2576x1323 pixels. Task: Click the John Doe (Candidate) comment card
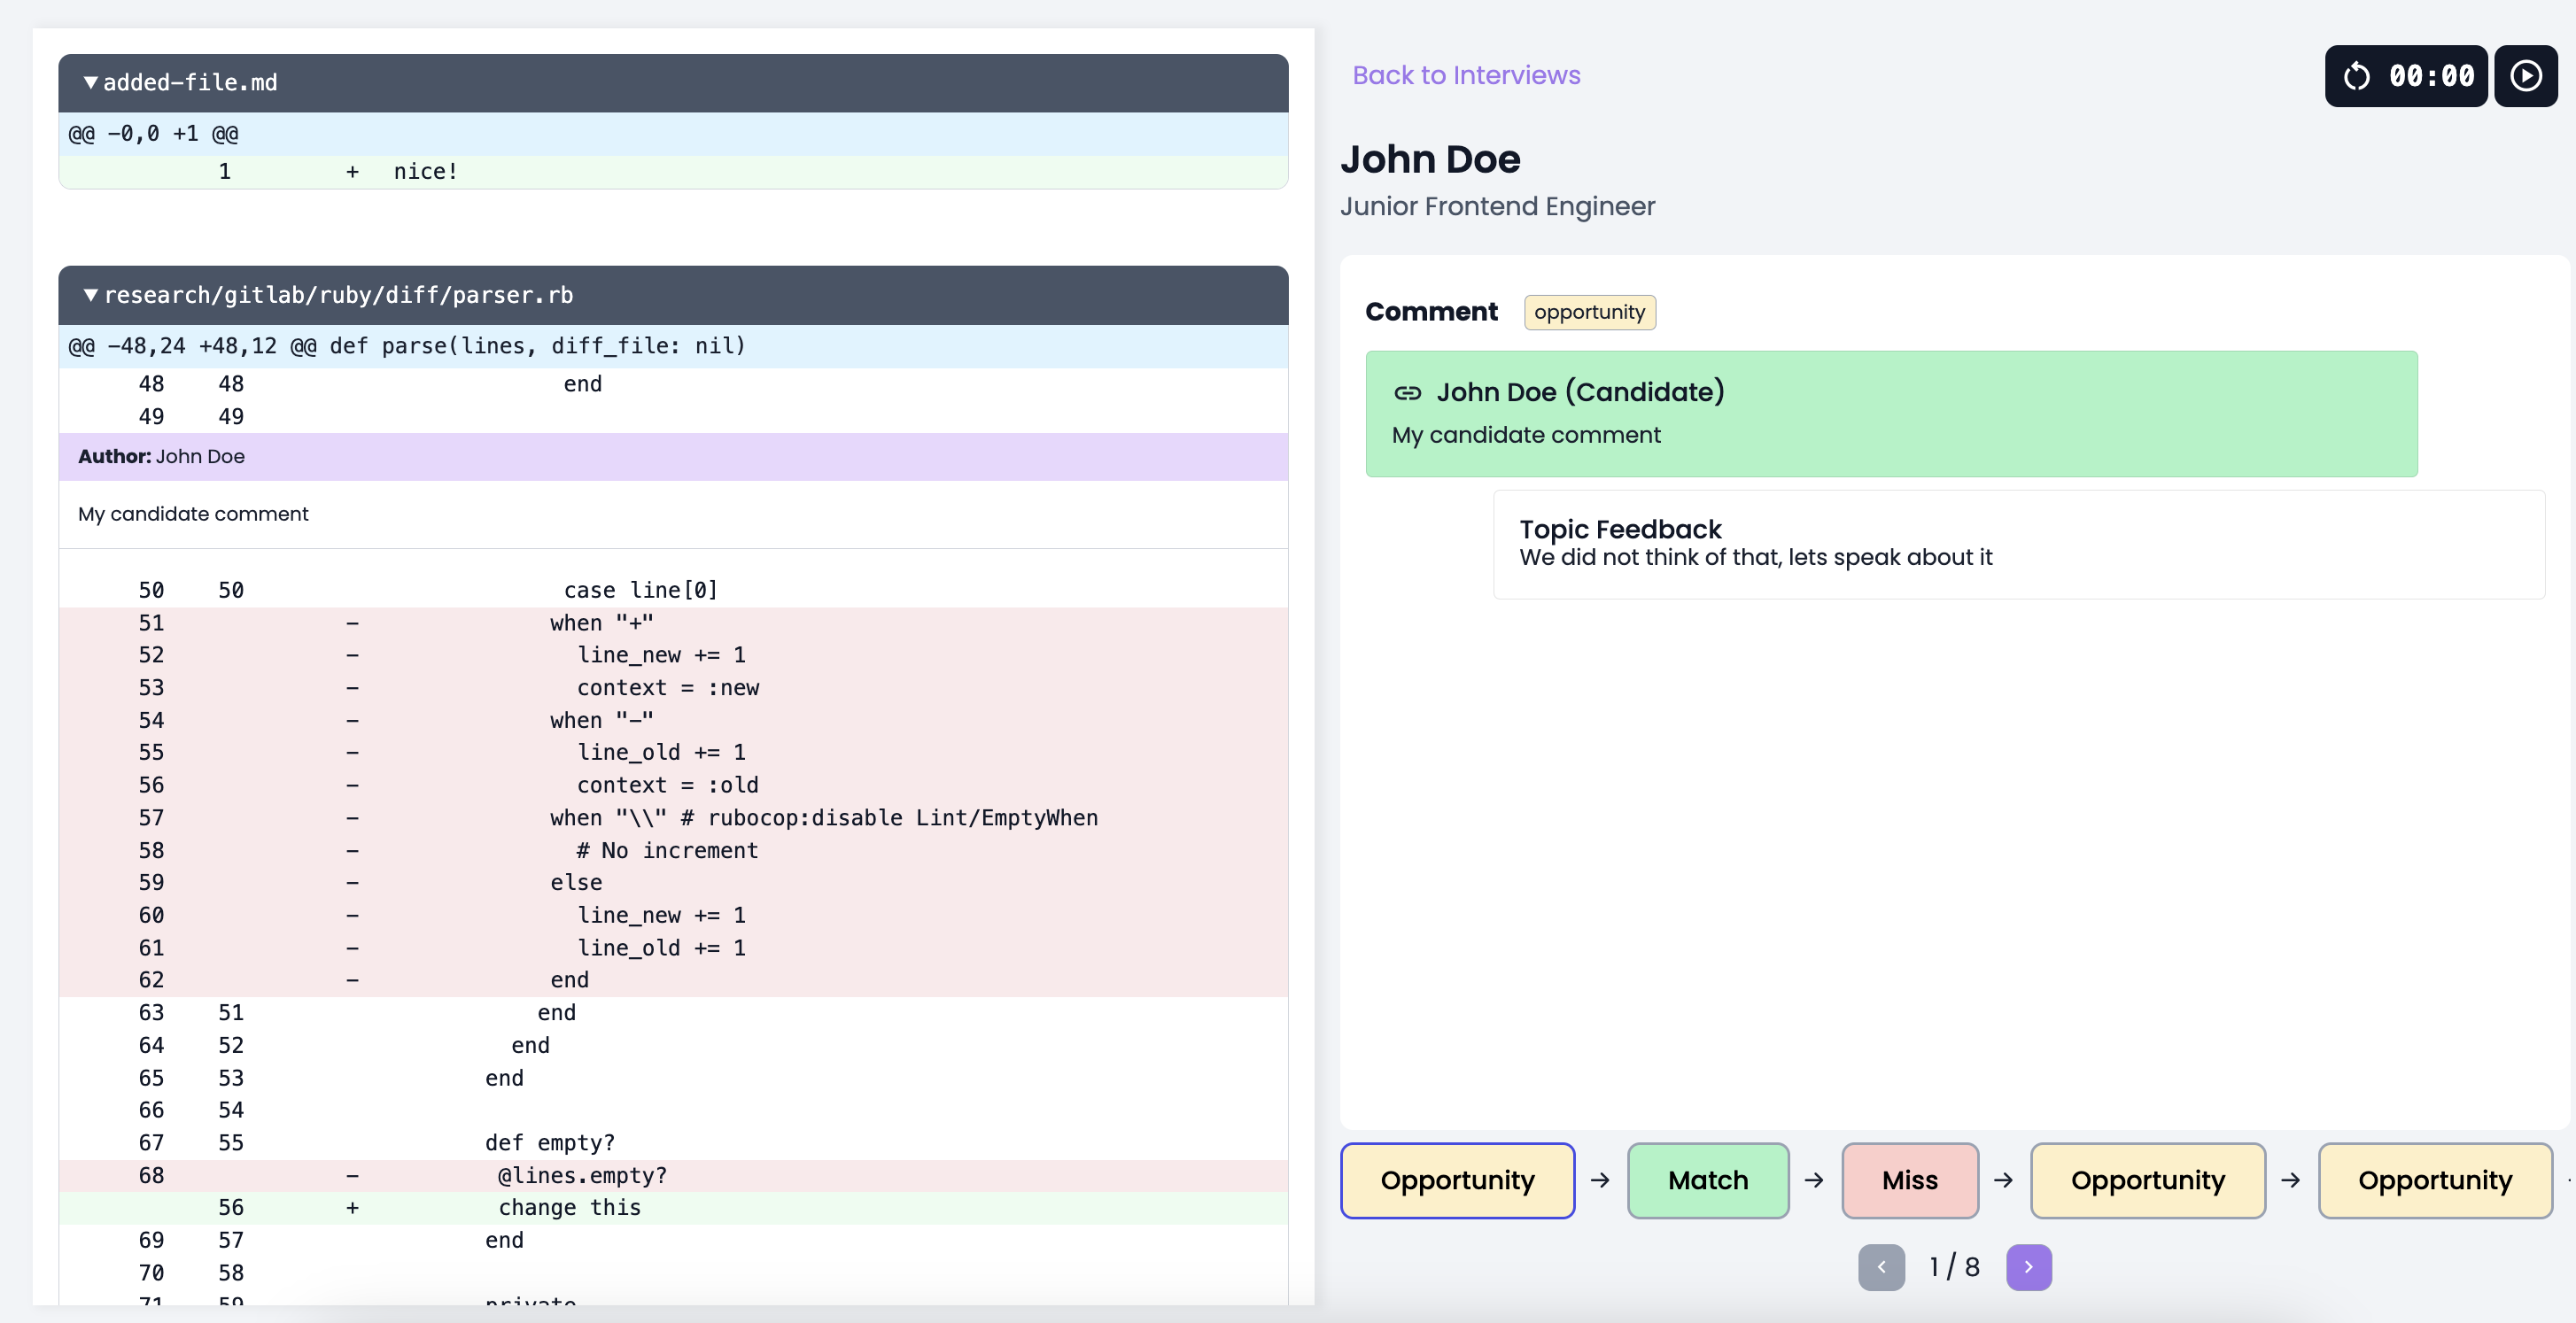pos(1891,413)
